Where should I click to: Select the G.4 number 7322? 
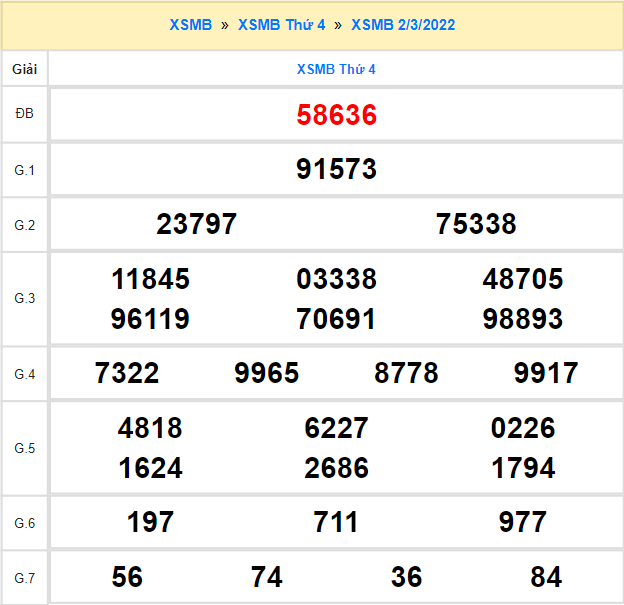[127, 374]
